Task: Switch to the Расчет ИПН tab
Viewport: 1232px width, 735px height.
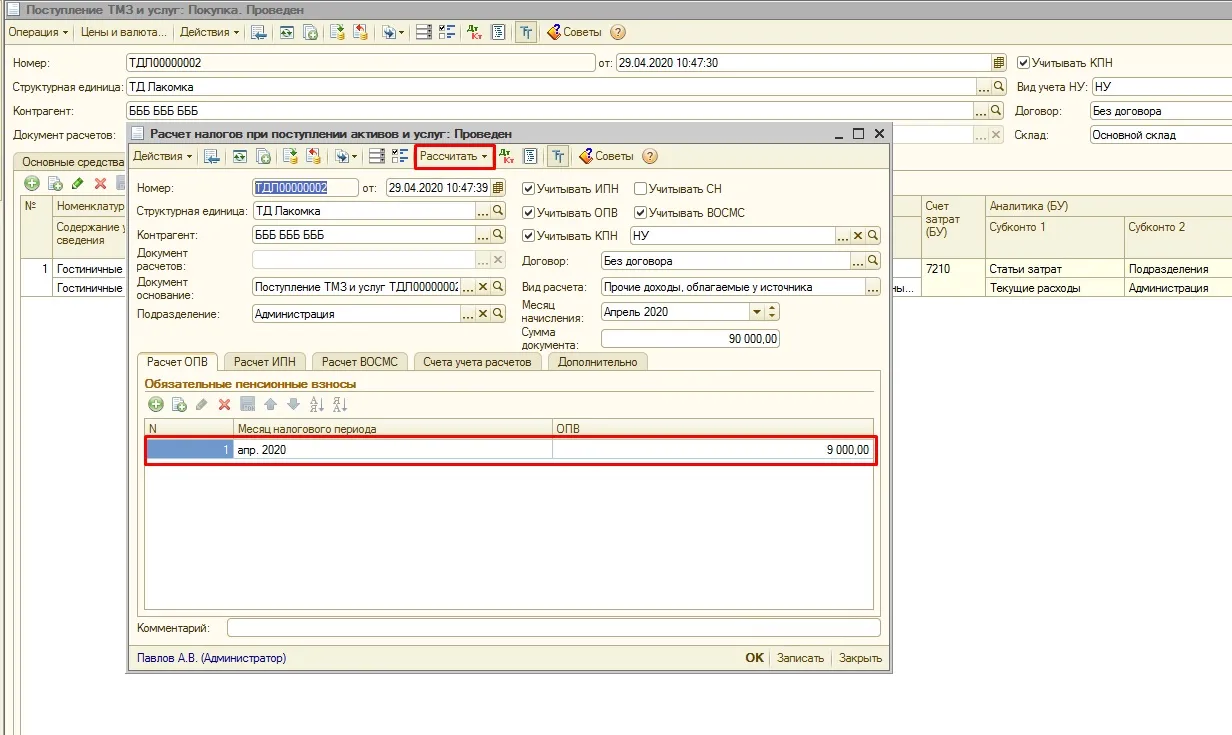Action: [267, 362]
